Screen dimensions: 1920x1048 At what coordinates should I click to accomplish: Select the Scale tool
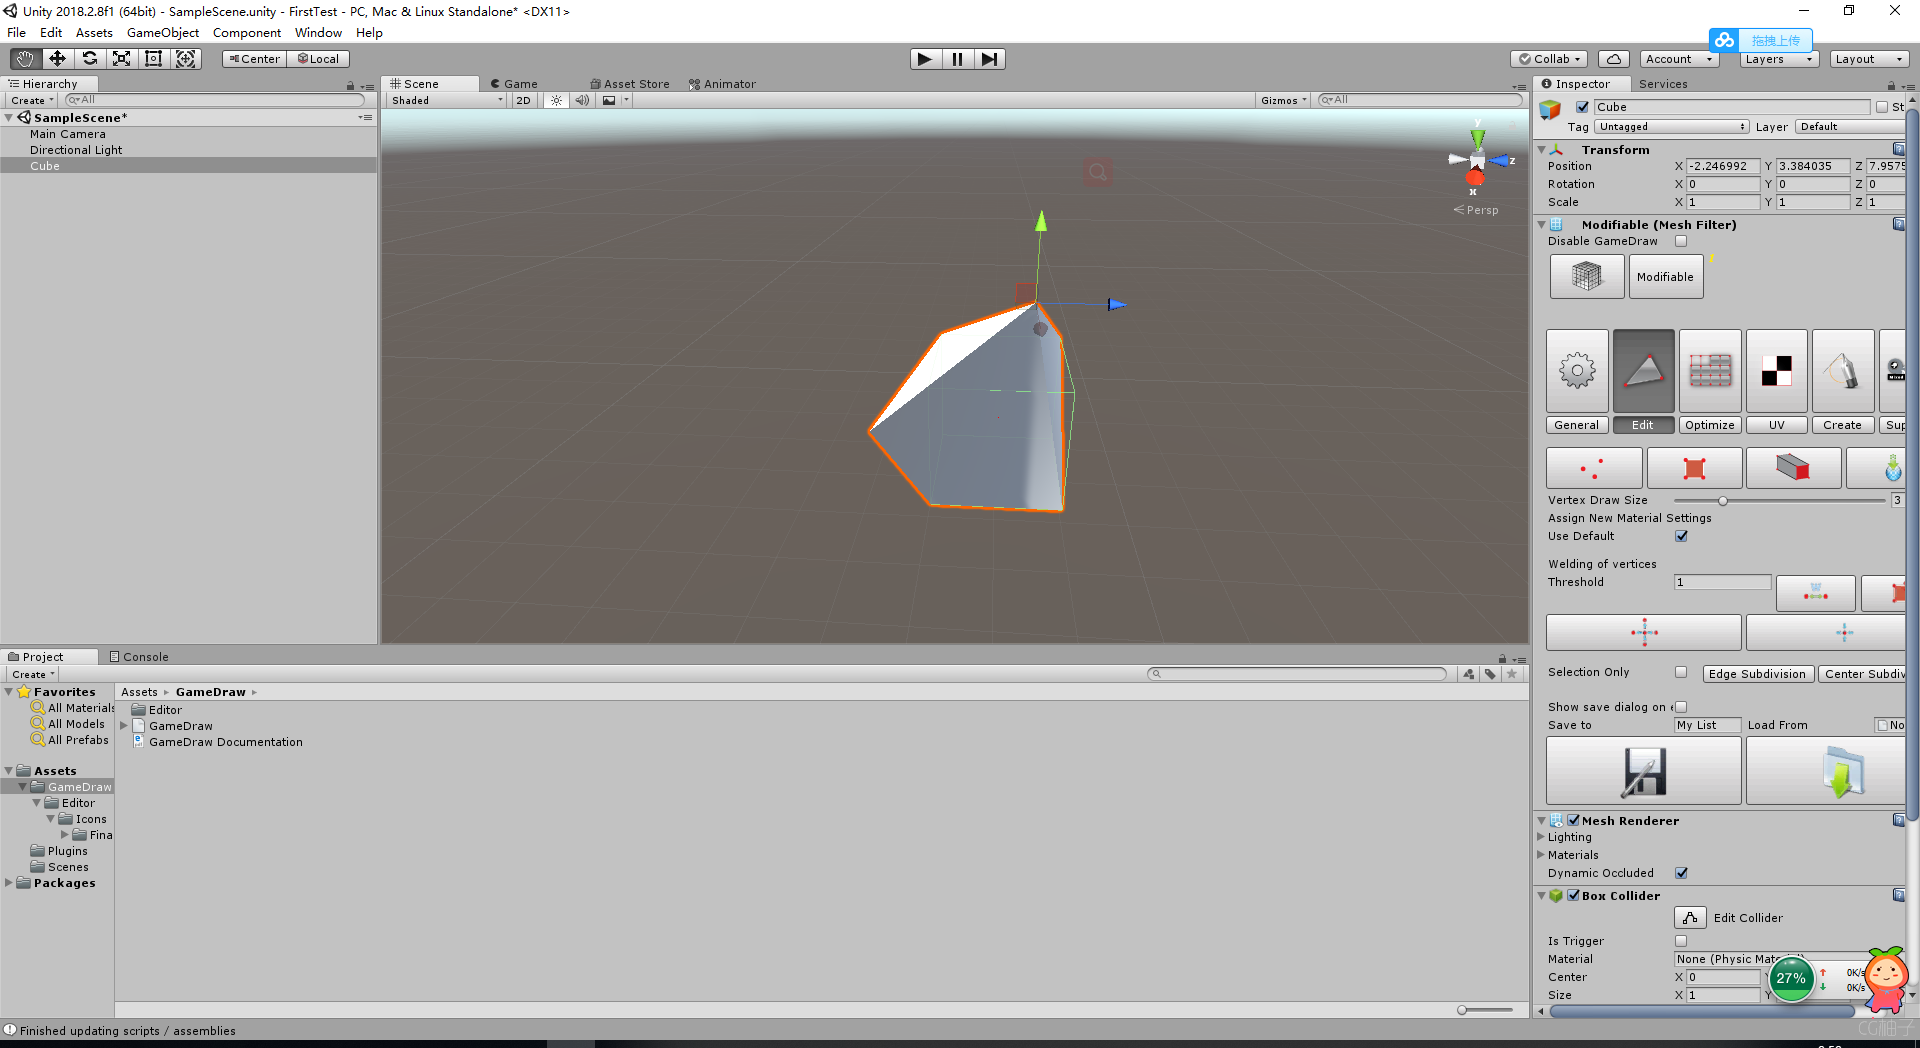pyautogui.click(x=121, y=59)
